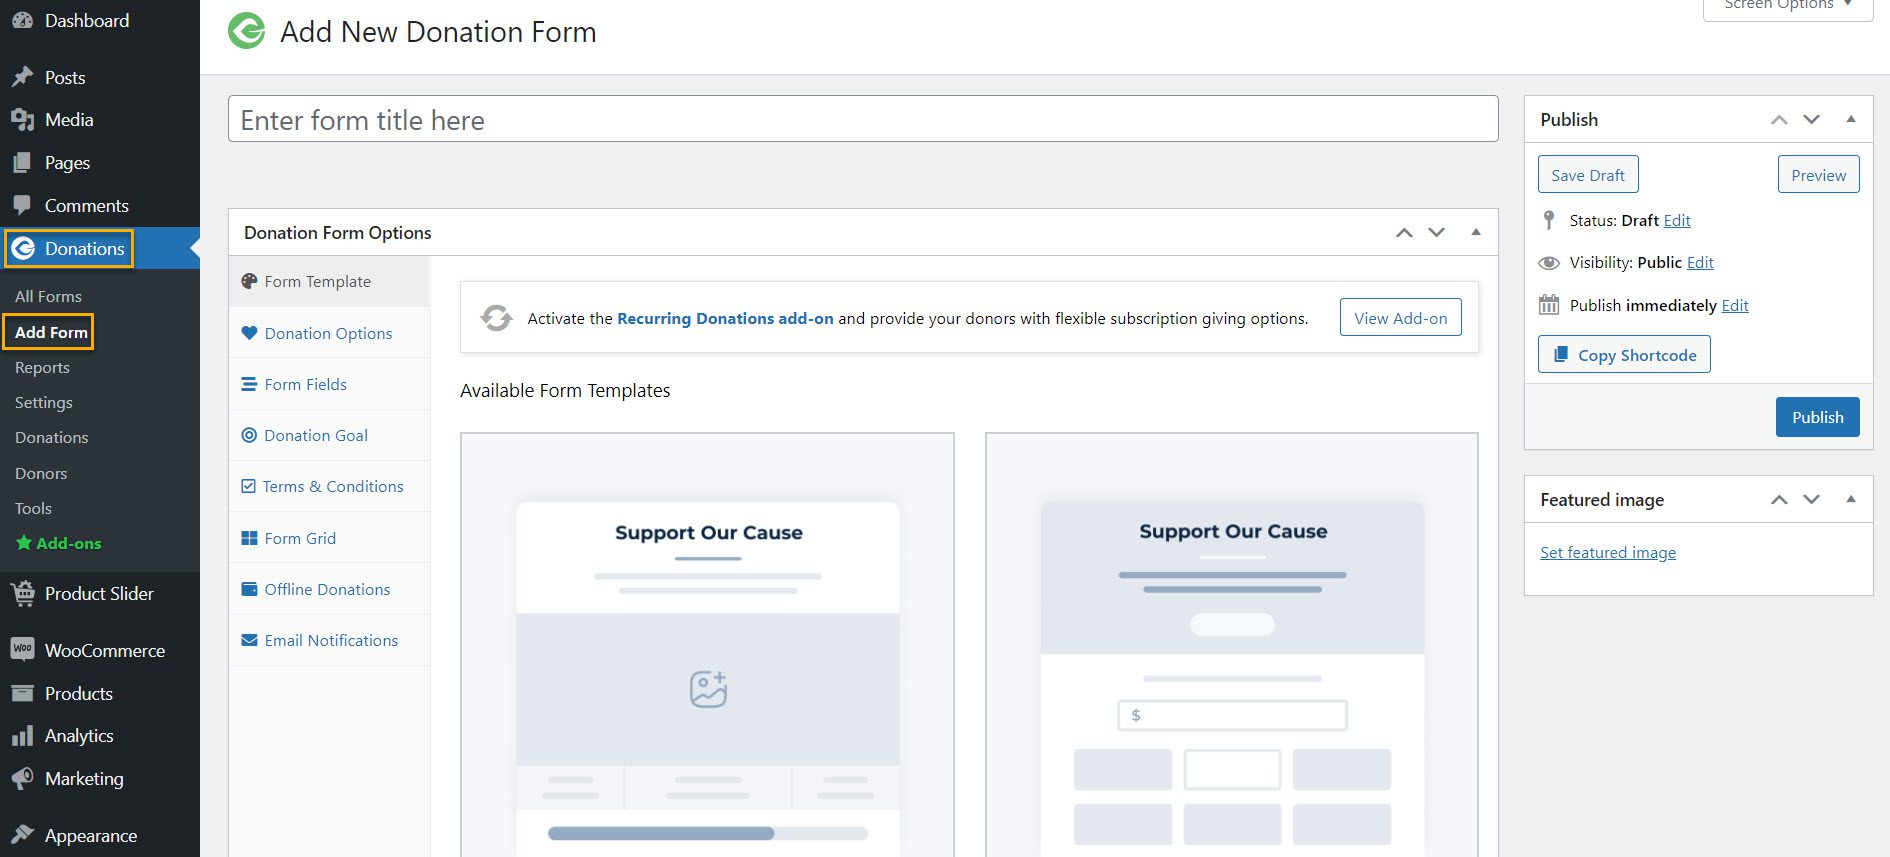1890x857 pixels.
Task: Click the status key icon in Publish box
Action: pyautogui.click(x=1549, y=220)
